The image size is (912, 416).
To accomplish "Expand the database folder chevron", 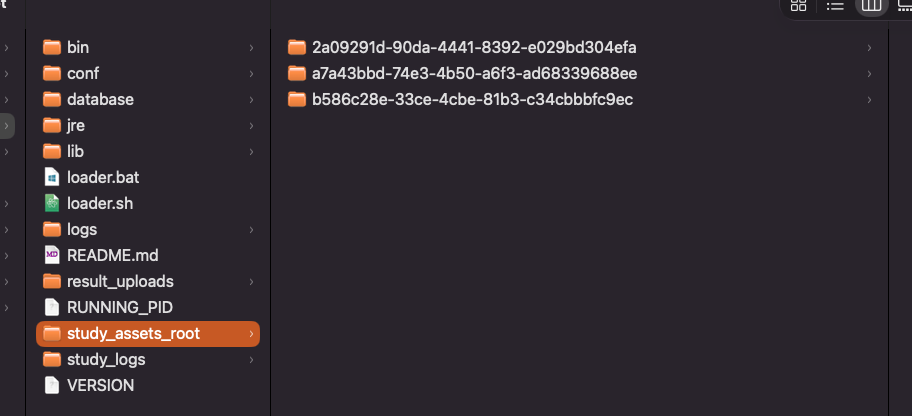I will click(x=251, y=100).
